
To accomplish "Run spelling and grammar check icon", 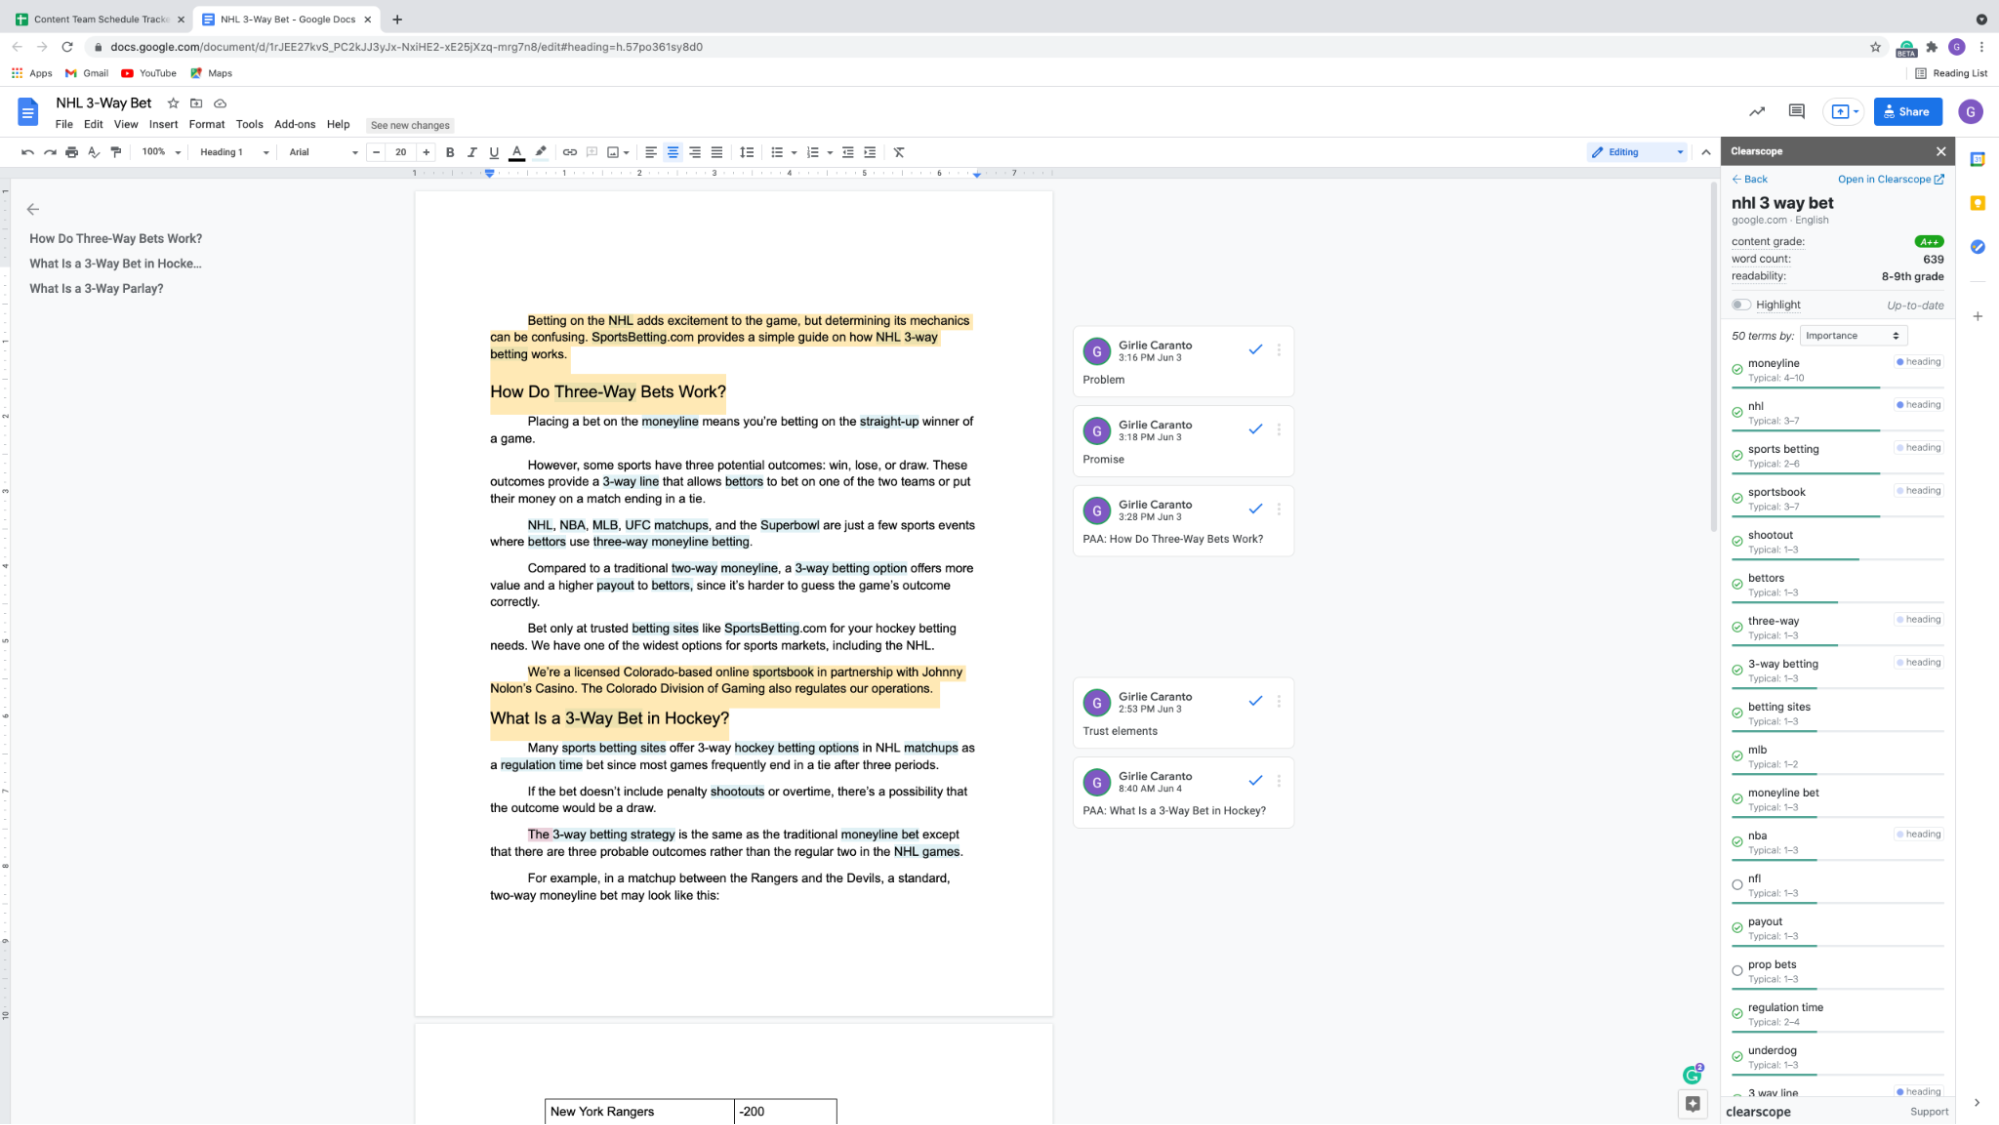I will pyautogui.click(x=93, y=152).
